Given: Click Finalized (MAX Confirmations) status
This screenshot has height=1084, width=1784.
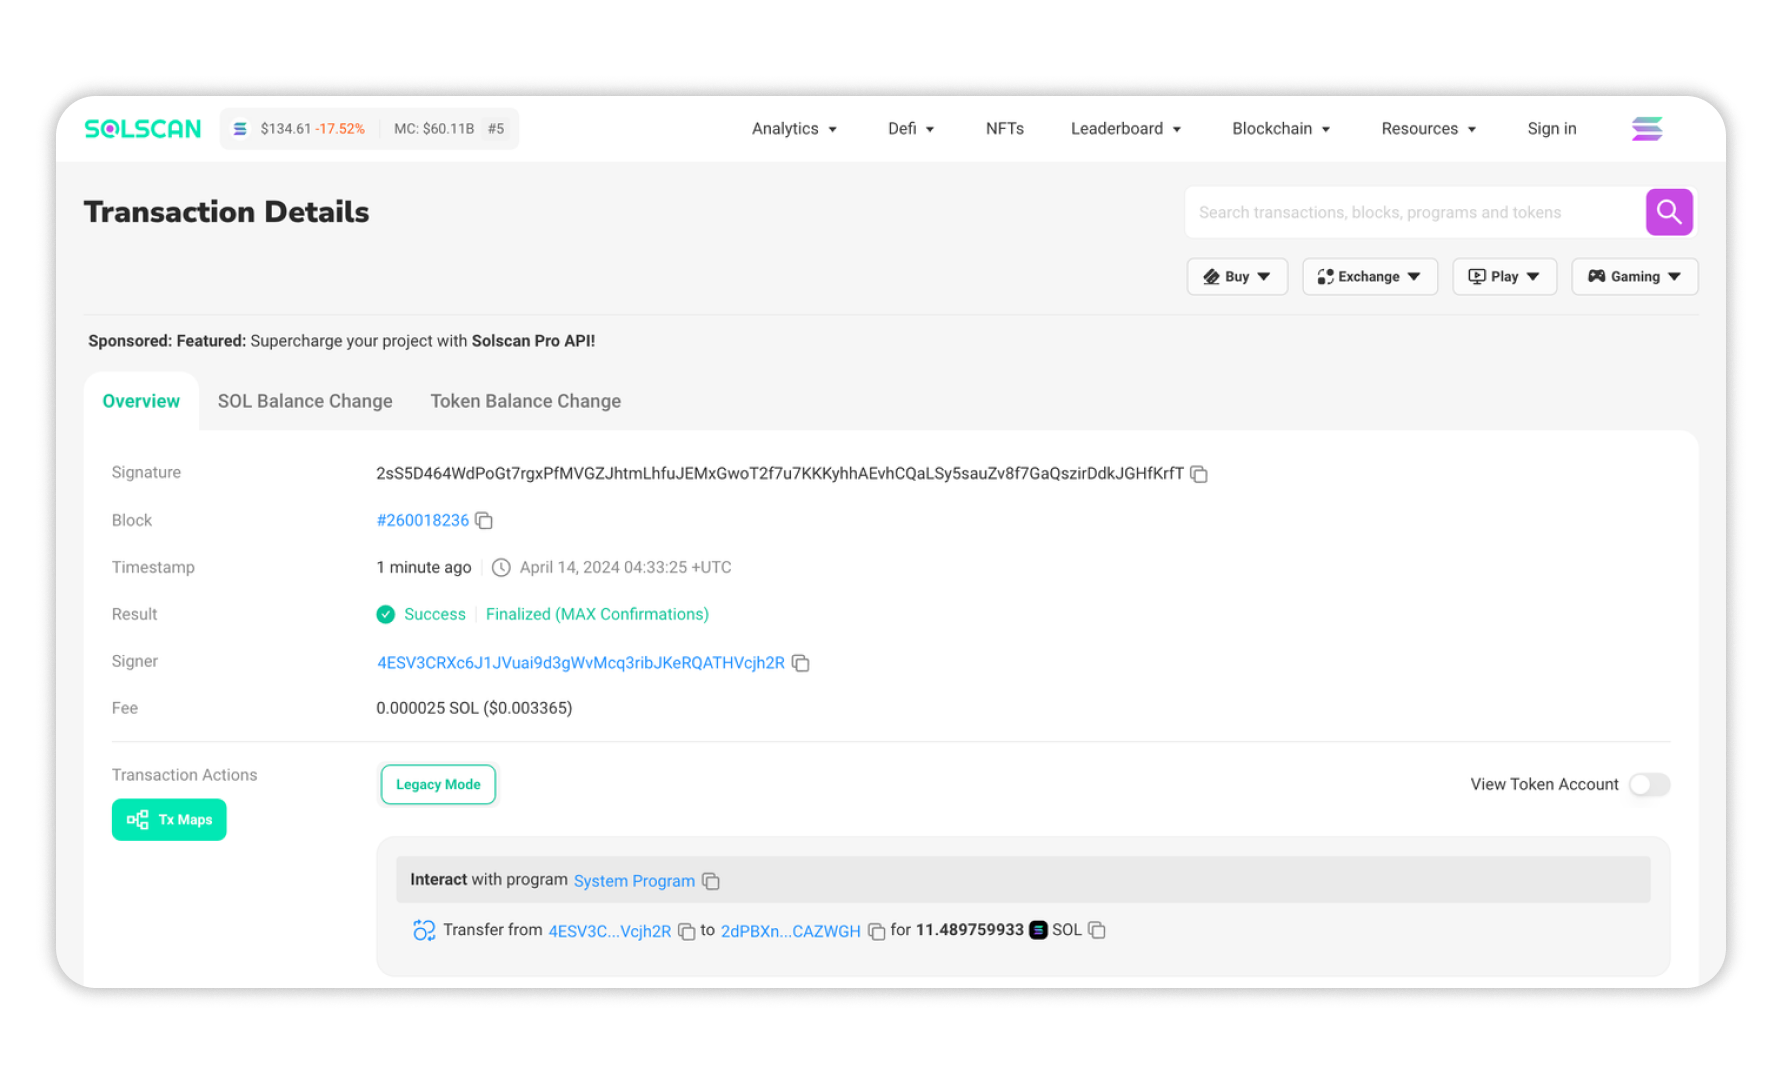Looking at the screenshot, I should click(x=597, y=614).
